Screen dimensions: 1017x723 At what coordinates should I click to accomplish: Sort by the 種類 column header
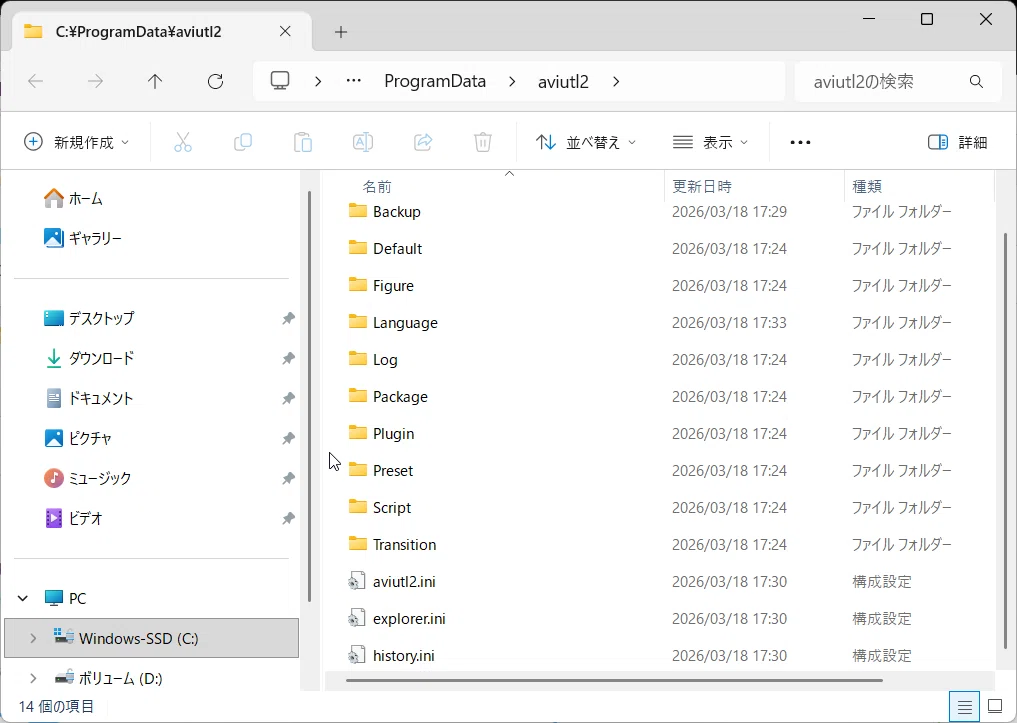click(867, 187)
